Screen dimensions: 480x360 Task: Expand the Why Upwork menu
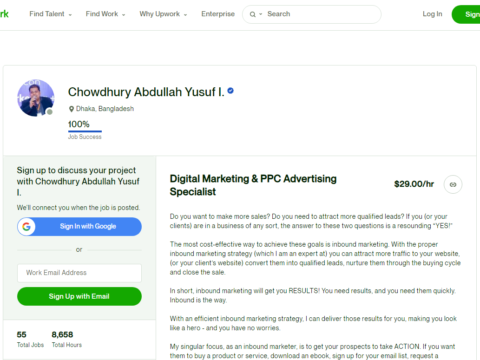point(163,14)
